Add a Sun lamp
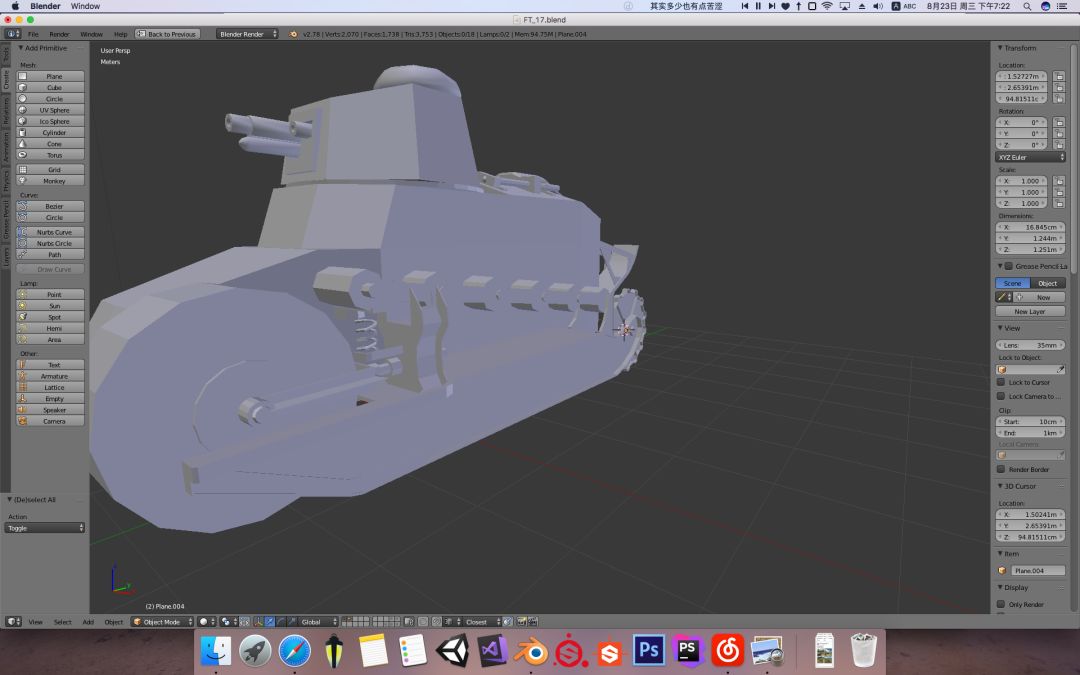This screenshot has width=1080, height=675. coord(54,306)
